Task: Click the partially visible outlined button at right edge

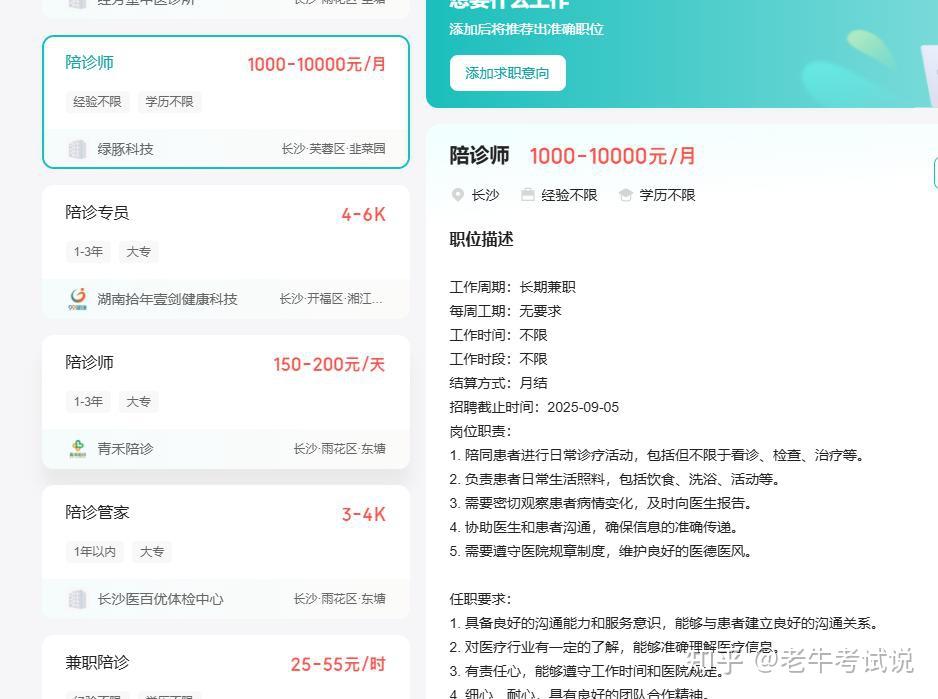Action: coord(934,172)
